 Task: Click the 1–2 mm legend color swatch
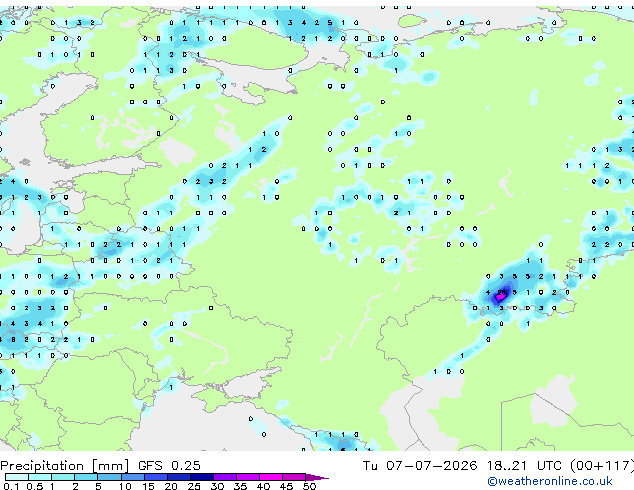click(x=63, y=477)
